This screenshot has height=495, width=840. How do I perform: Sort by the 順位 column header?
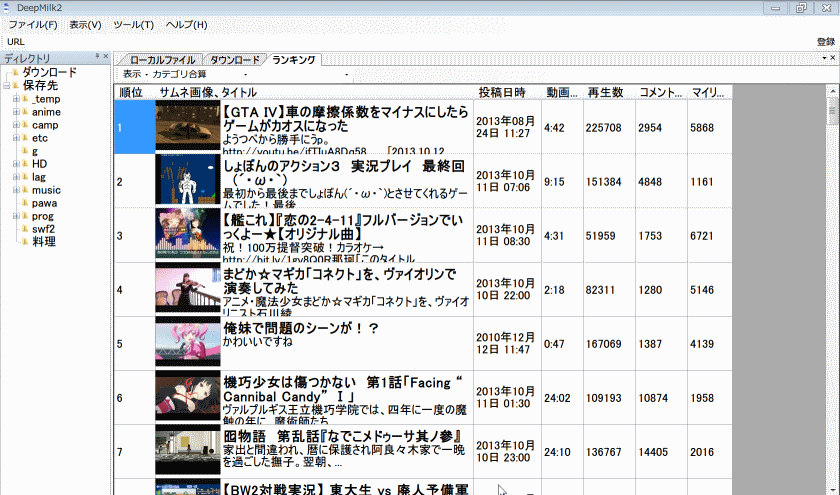[x=134, y=92]
